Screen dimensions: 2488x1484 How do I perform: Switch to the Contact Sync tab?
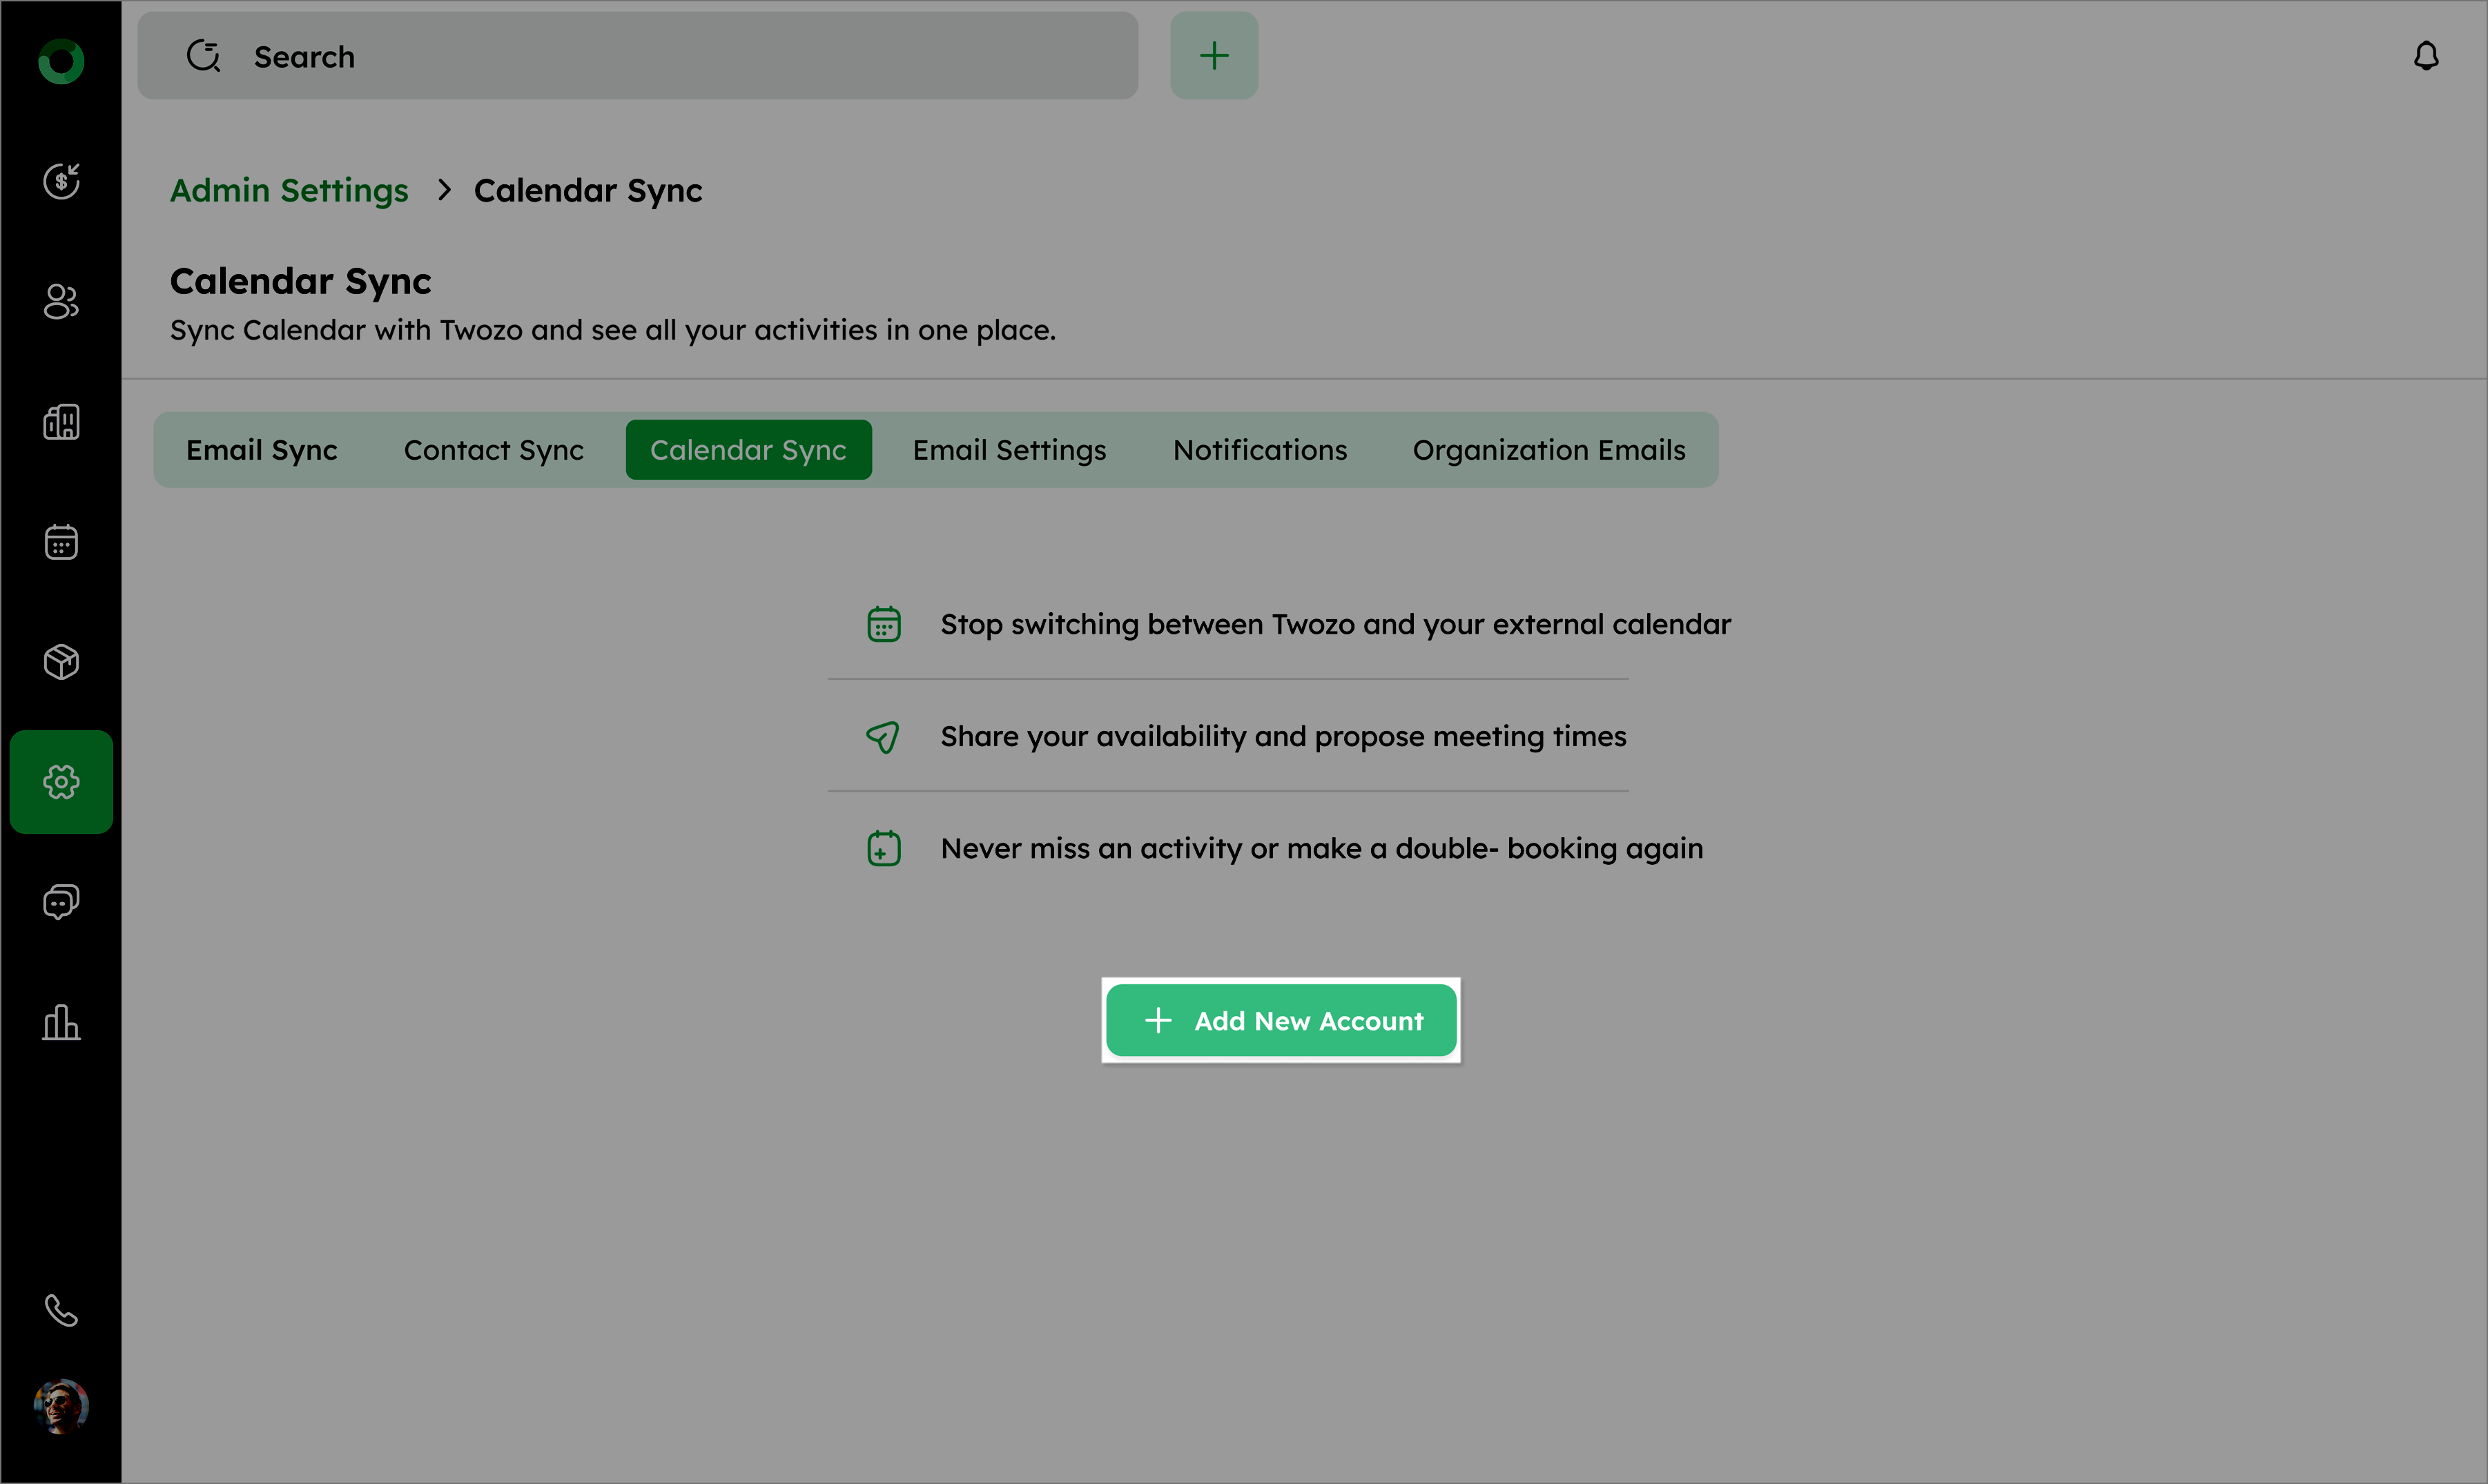coord(494,450)
